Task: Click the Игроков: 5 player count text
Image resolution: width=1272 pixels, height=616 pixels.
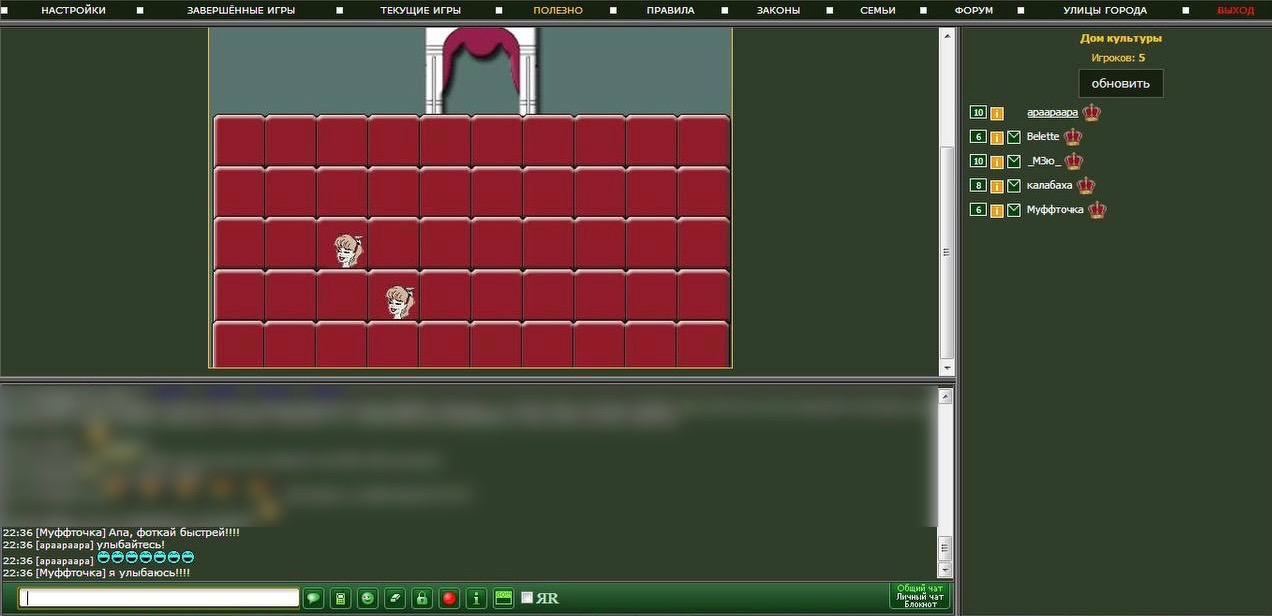Action: point(1118,58)
